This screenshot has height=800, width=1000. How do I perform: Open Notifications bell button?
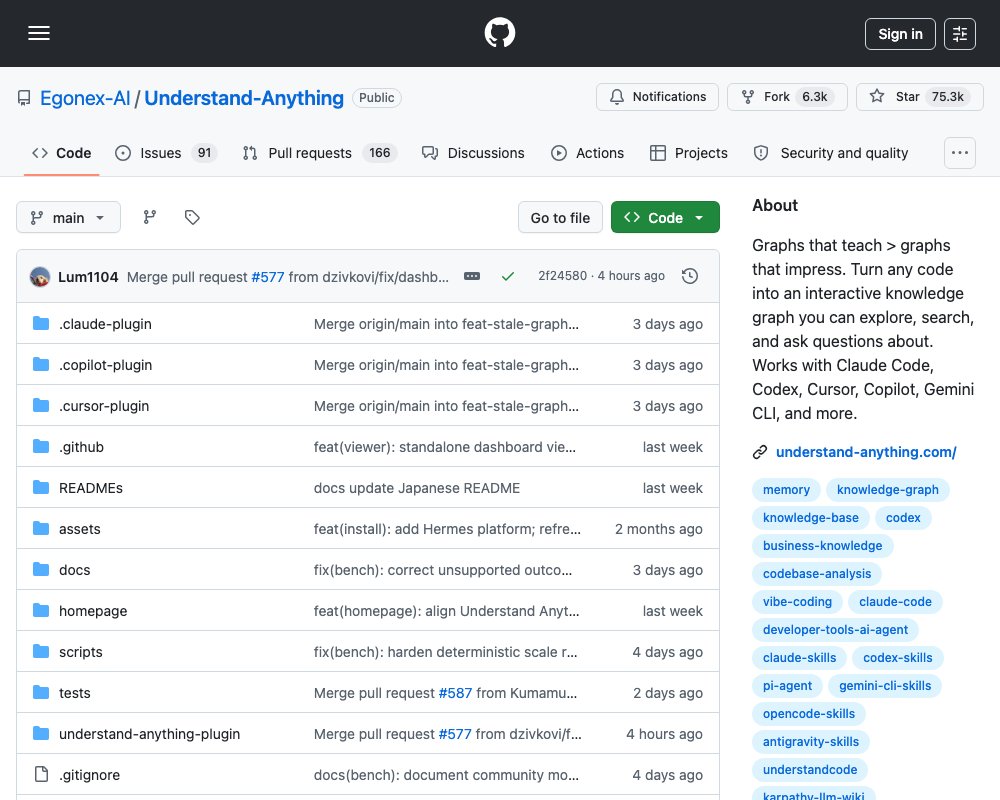pyautogui.click(x=657, y=97)
